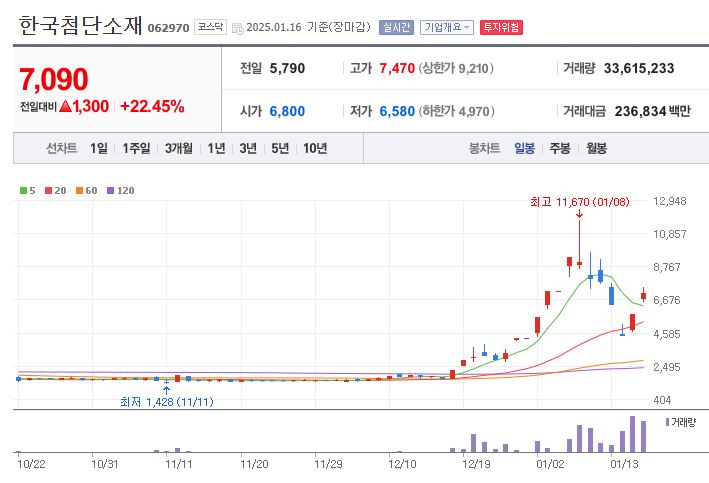This screenshot has height=483, width=709.
Task: Click the 실시간 real-time badge
Action: pyautogui.click(x=396, y=28)
